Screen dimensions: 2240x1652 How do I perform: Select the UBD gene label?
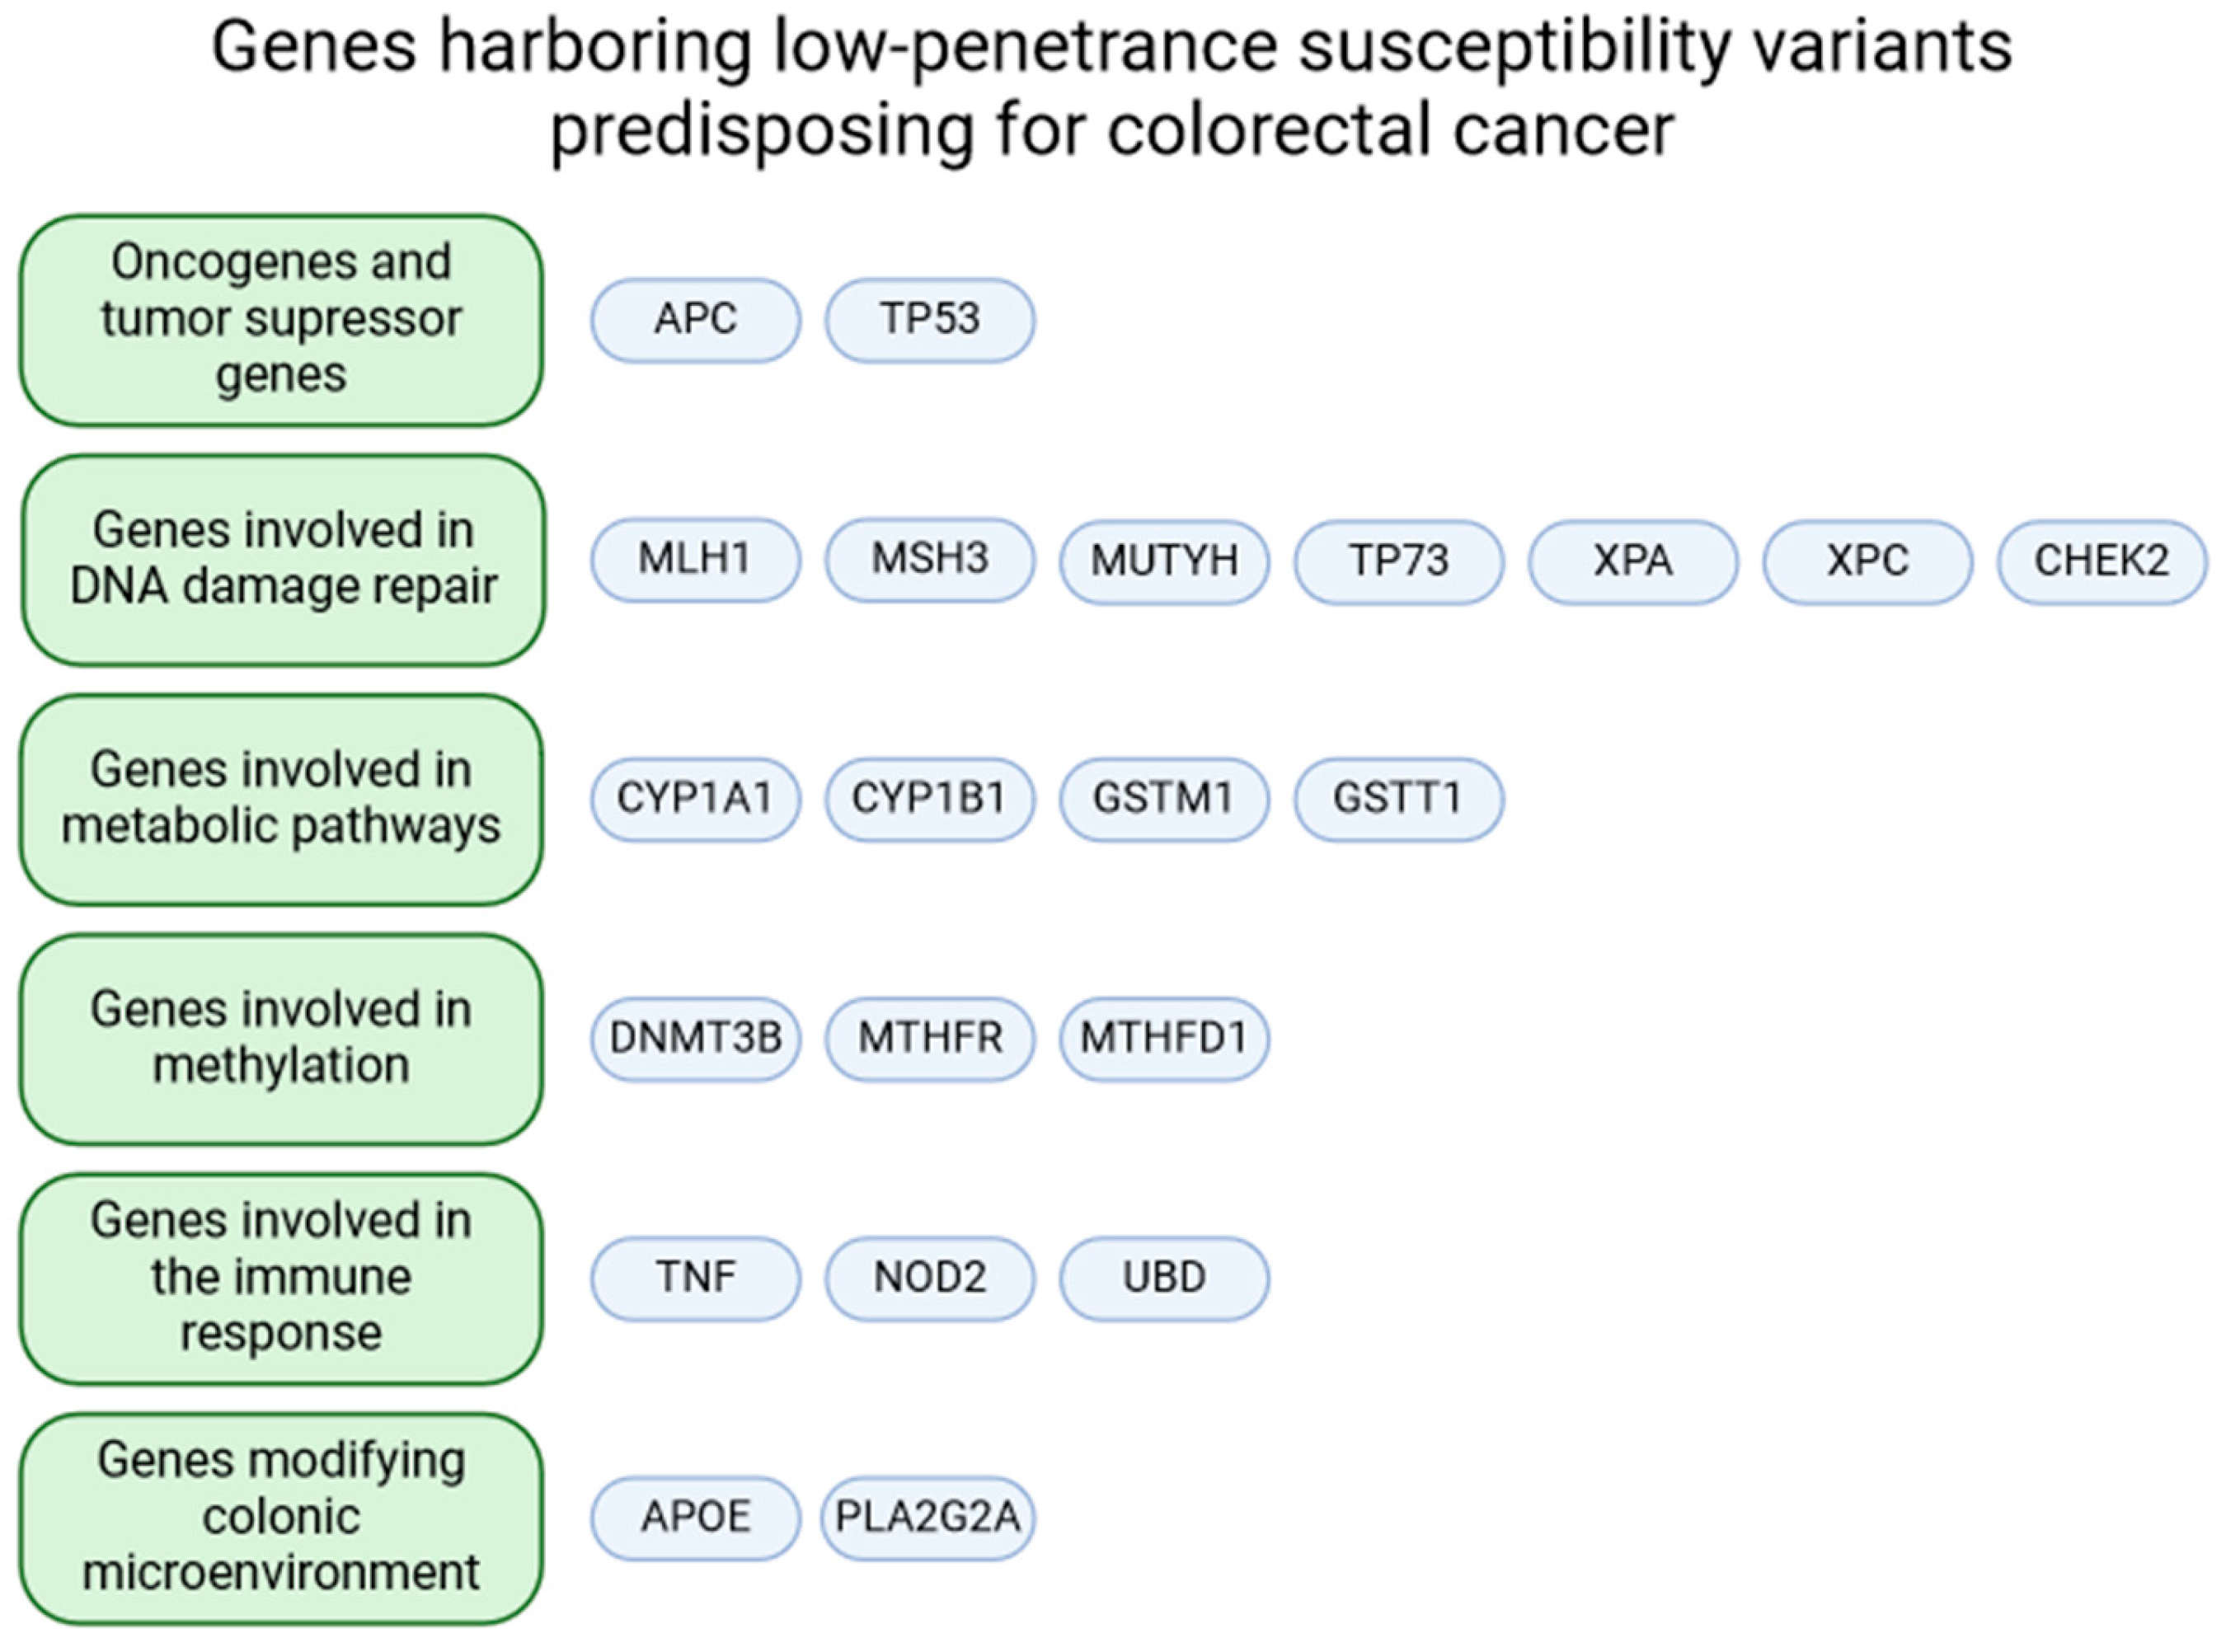click(x=1164, y=1278)
